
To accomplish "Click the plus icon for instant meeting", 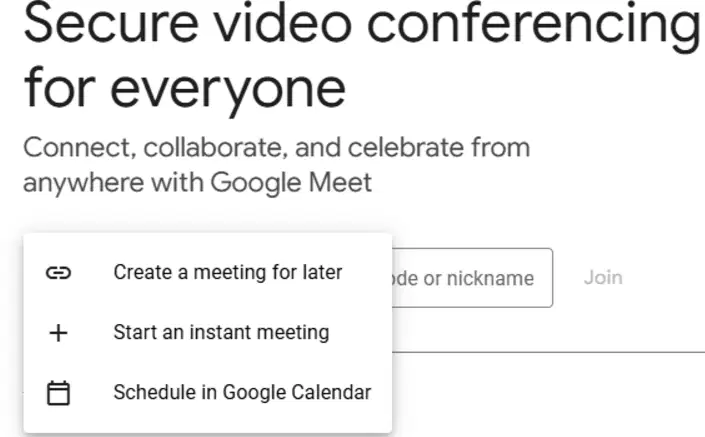I will pyautogui.click(x=58, y=333).
